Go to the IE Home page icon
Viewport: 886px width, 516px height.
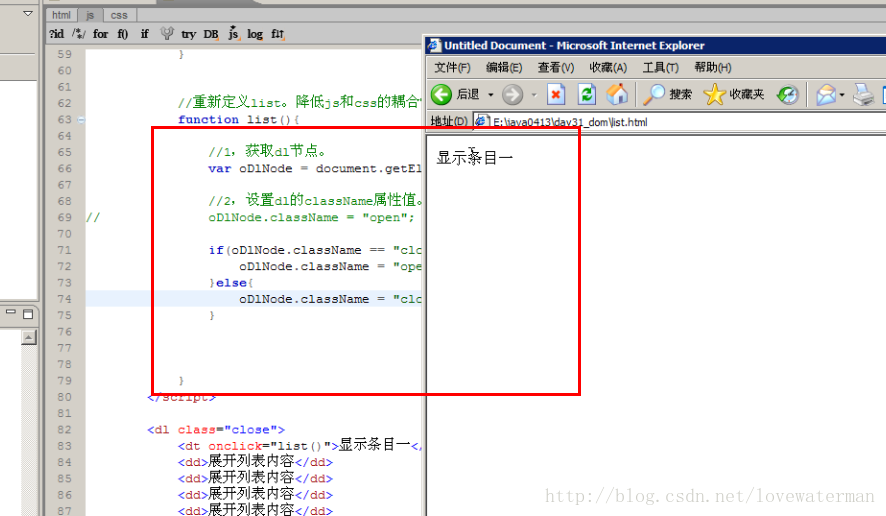617,94
